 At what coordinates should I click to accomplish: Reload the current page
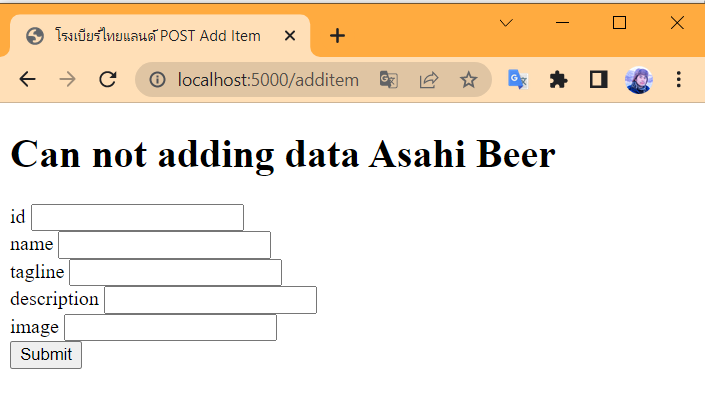click(x=108, y=80)
